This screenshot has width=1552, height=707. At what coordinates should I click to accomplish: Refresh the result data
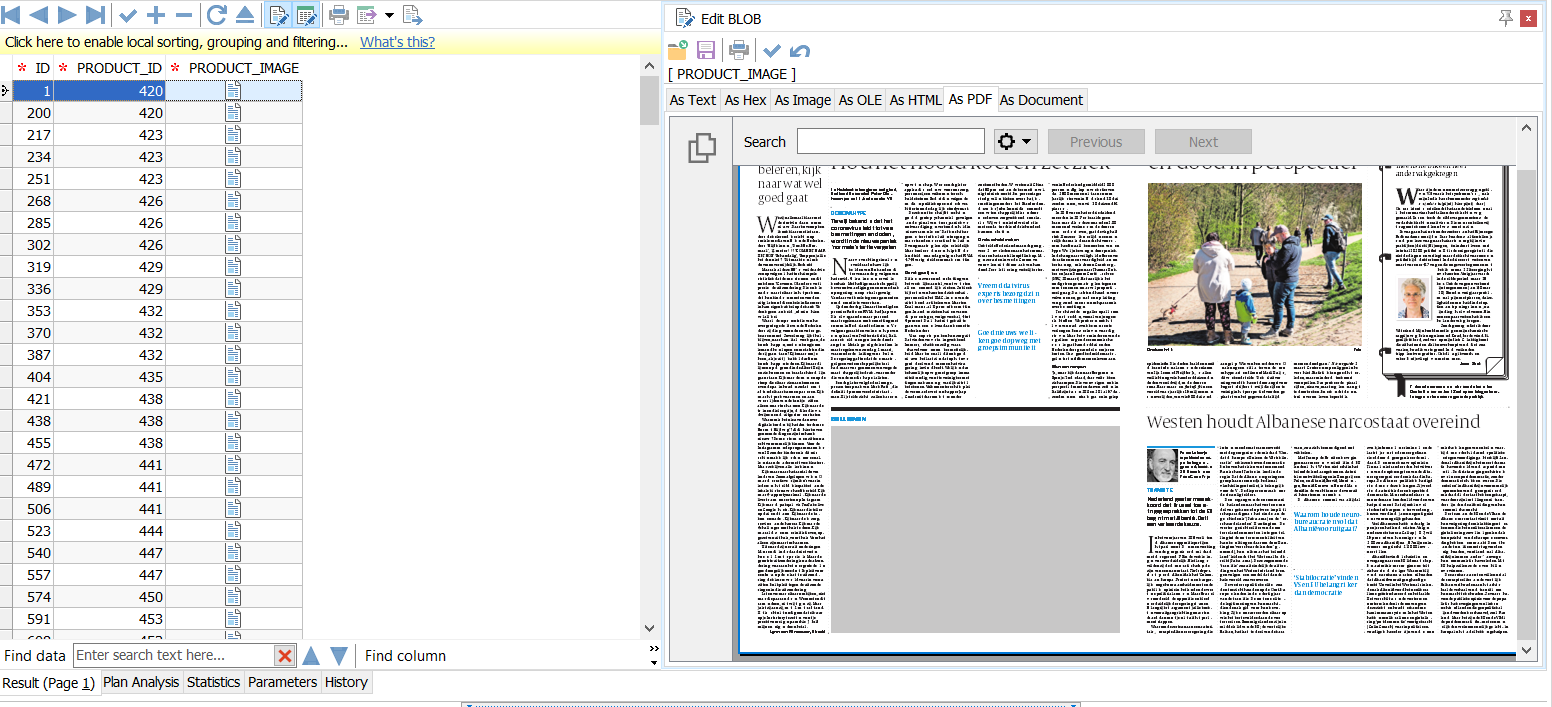pos(216,15)
